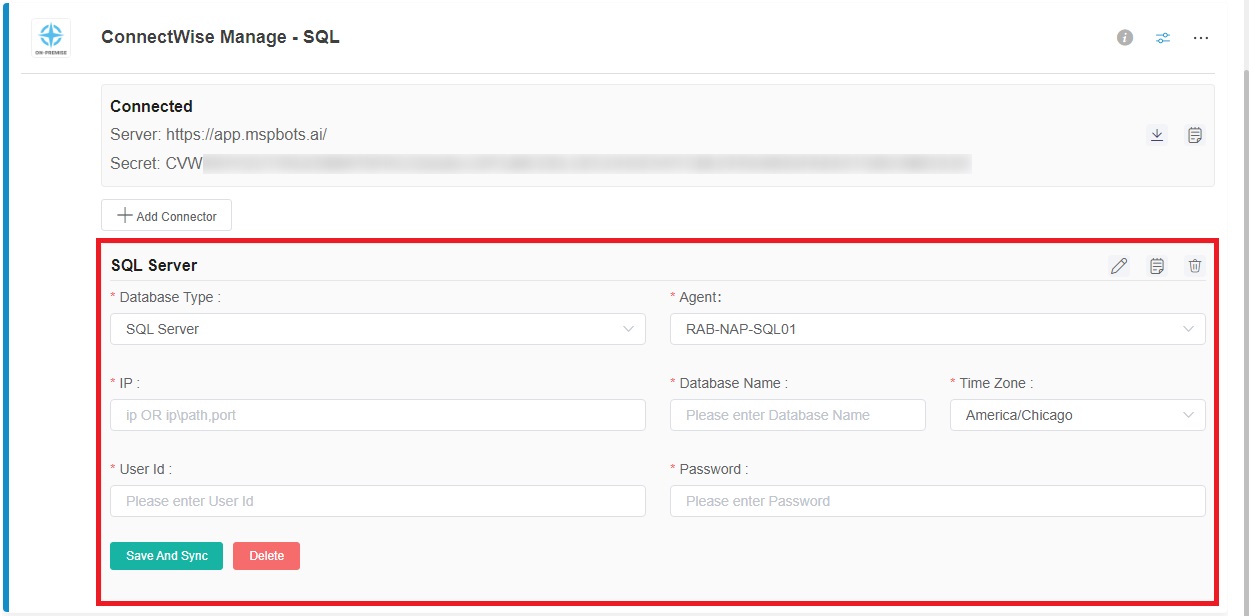Click the Database Name input field
1249x616 pixels.
coord(797,415)
